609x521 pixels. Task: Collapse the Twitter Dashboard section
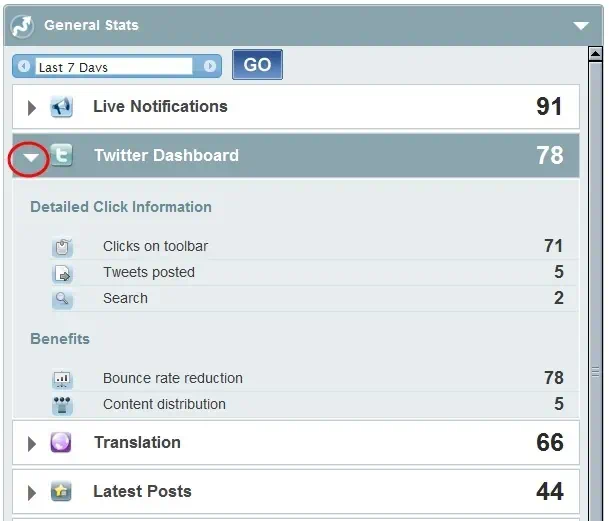(31, 157)
